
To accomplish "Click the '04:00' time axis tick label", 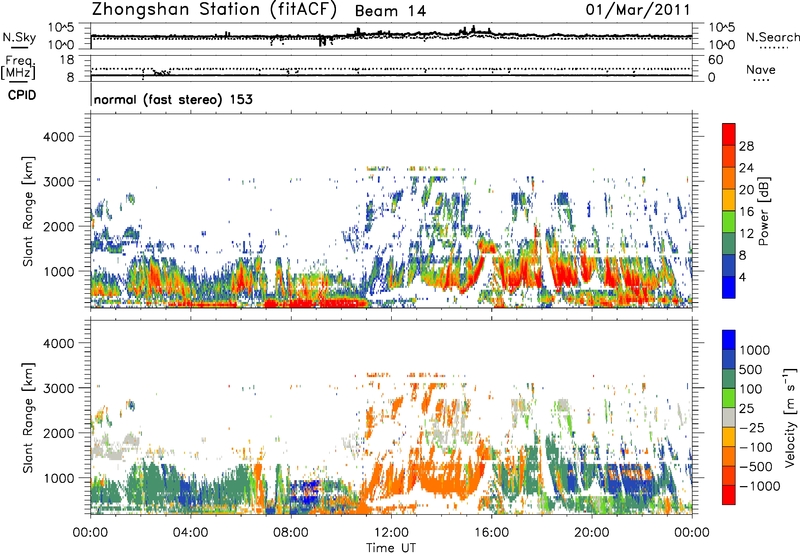I will coord(190,533).
